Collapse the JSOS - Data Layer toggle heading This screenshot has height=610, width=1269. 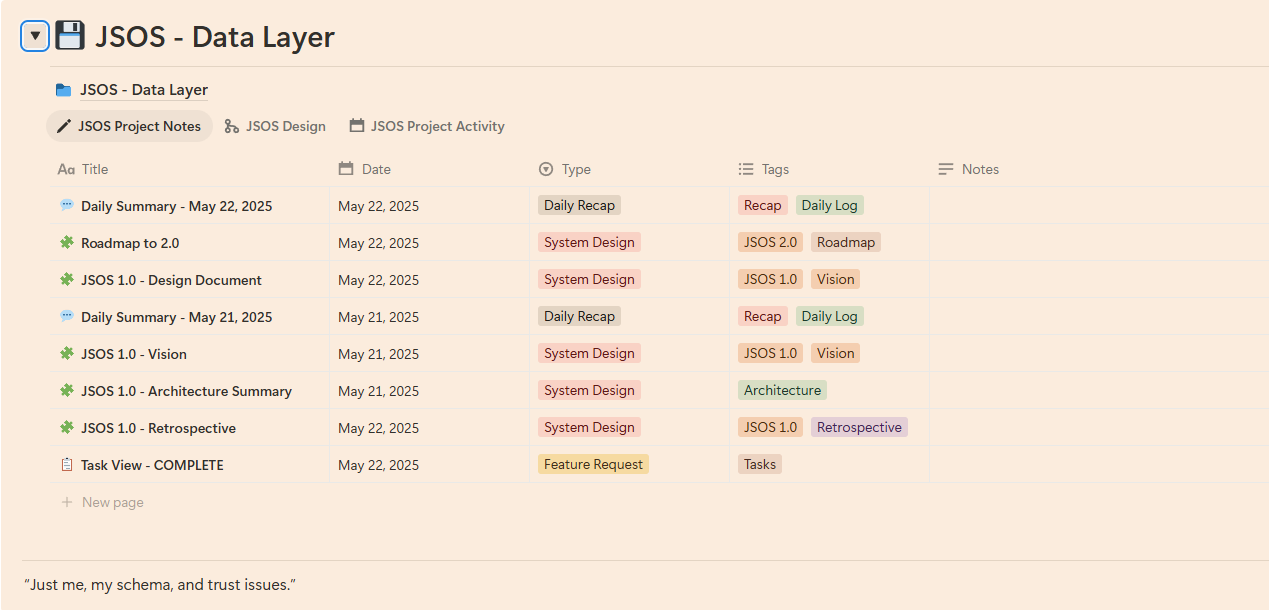pyautogui.click(x=35, y=37)
